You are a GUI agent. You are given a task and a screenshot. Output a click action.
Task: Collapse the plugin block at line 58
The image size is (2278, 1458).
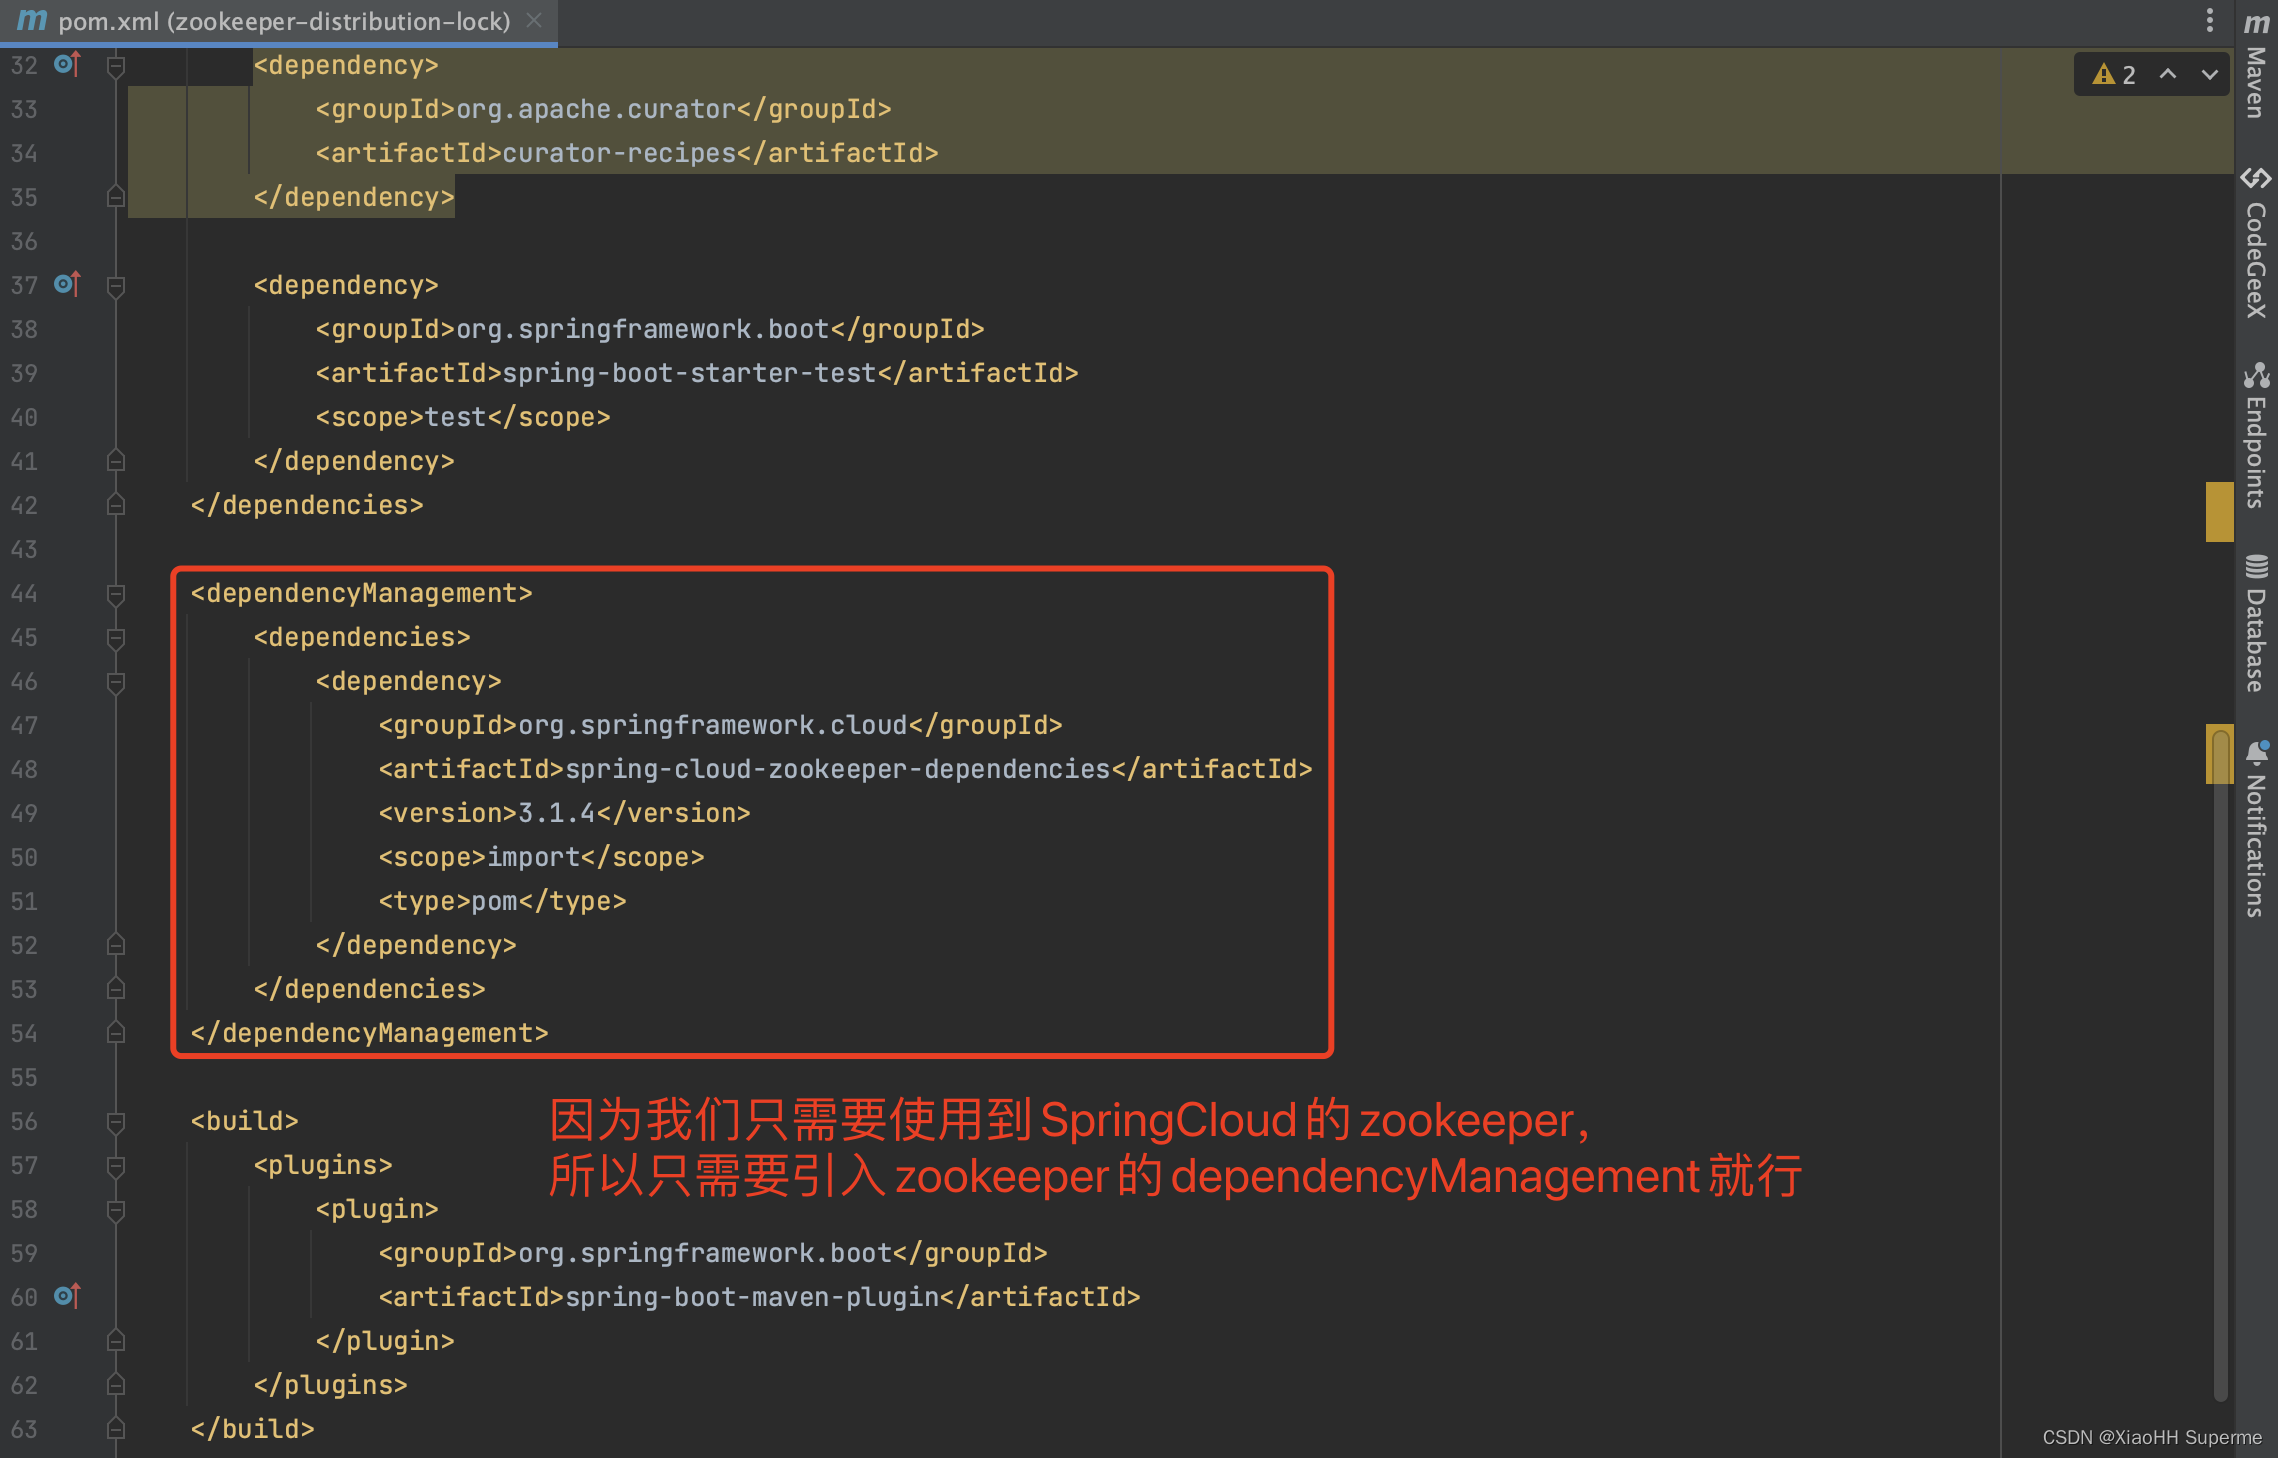pyautogui.click(x=116, y=1210)
